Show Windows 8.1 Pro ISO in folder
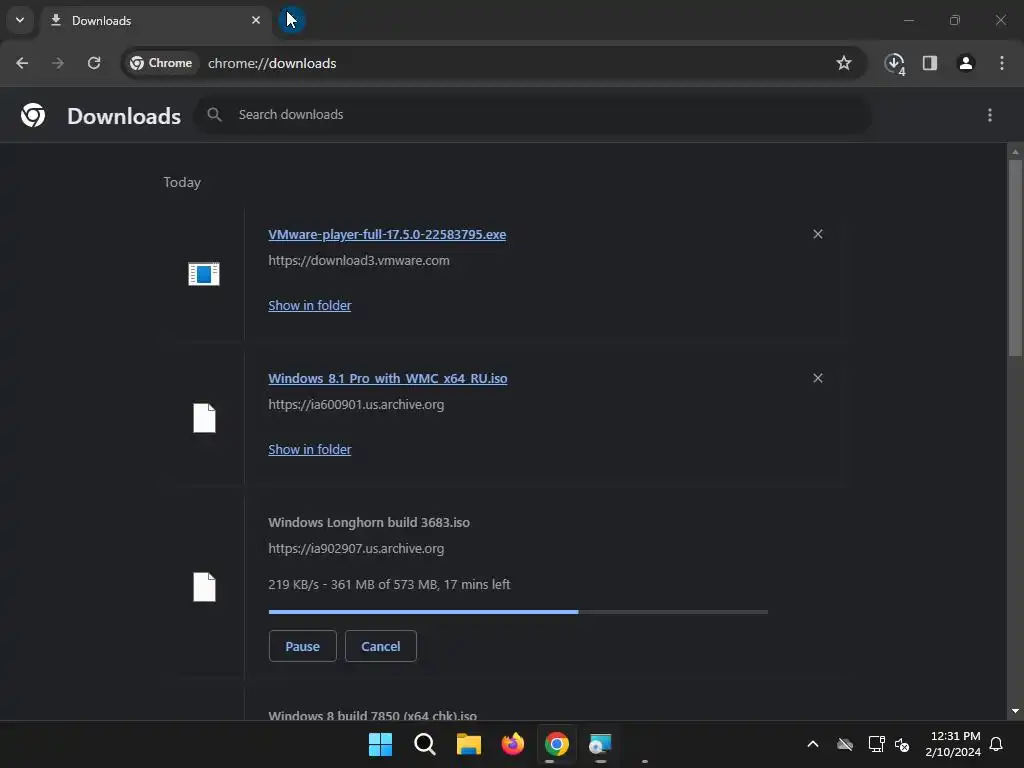This screenshot has height=768, width=1024. (310, 450)
